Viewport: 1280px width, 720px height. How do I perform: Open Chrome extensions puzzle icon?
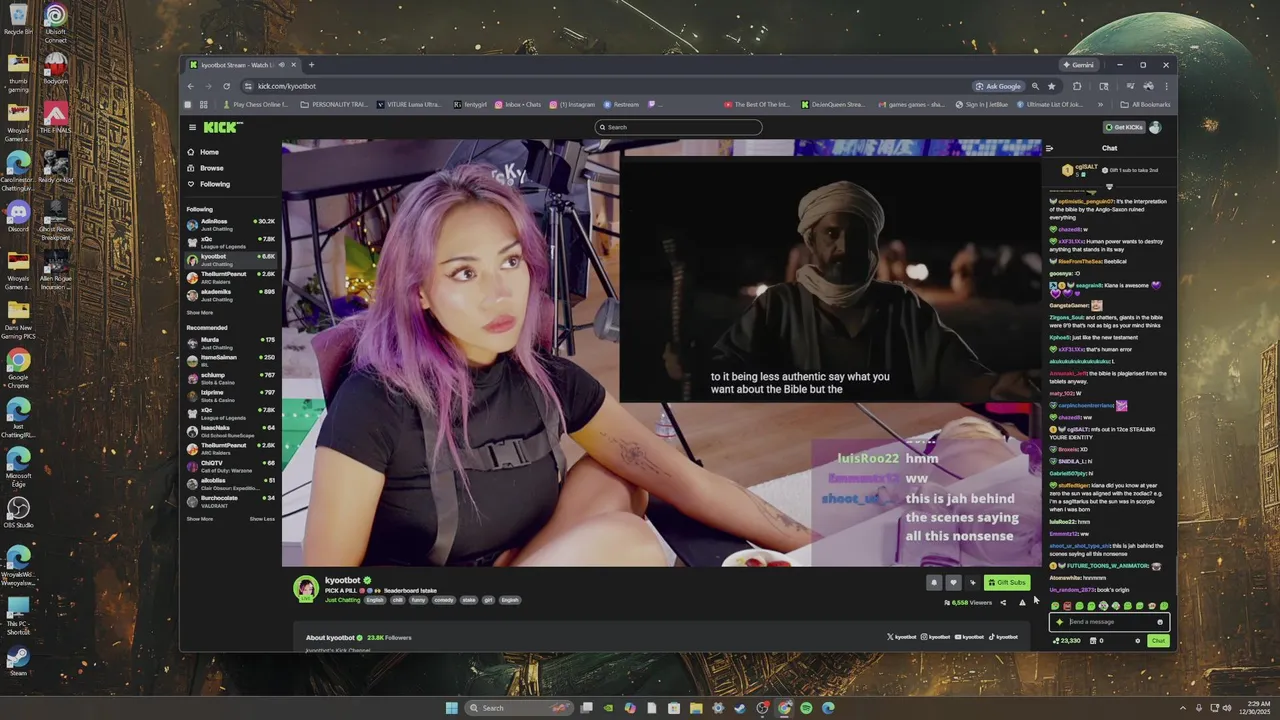1077,86
